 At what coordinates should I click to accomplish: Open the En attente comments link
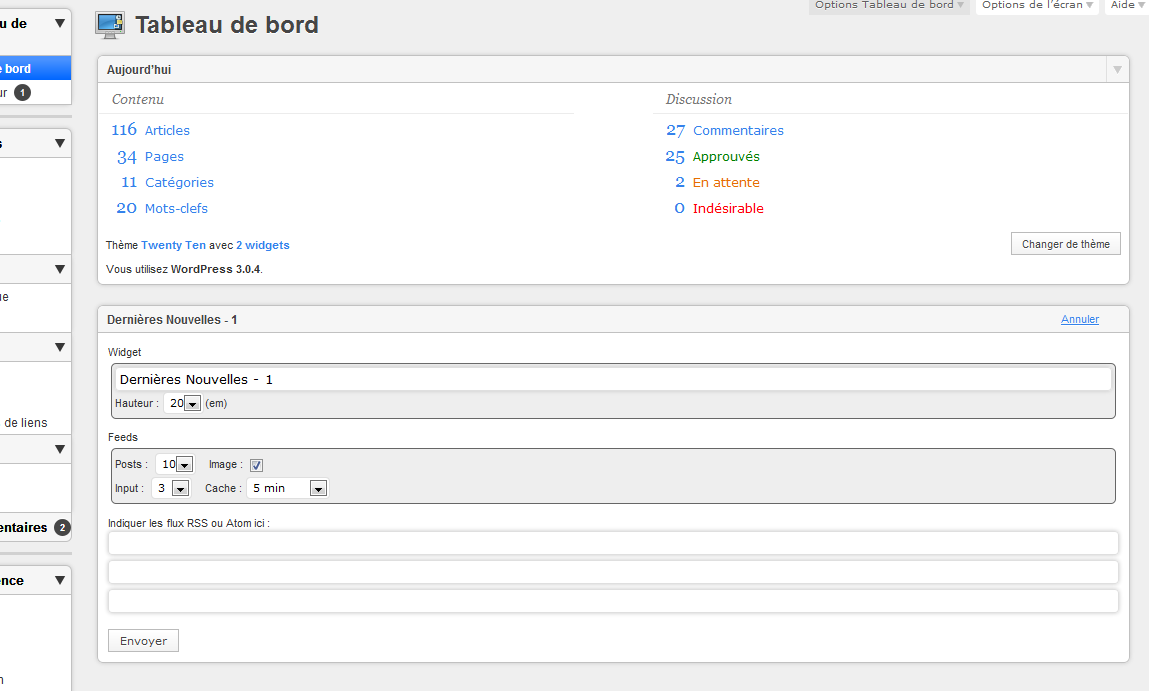click(717, 182)
